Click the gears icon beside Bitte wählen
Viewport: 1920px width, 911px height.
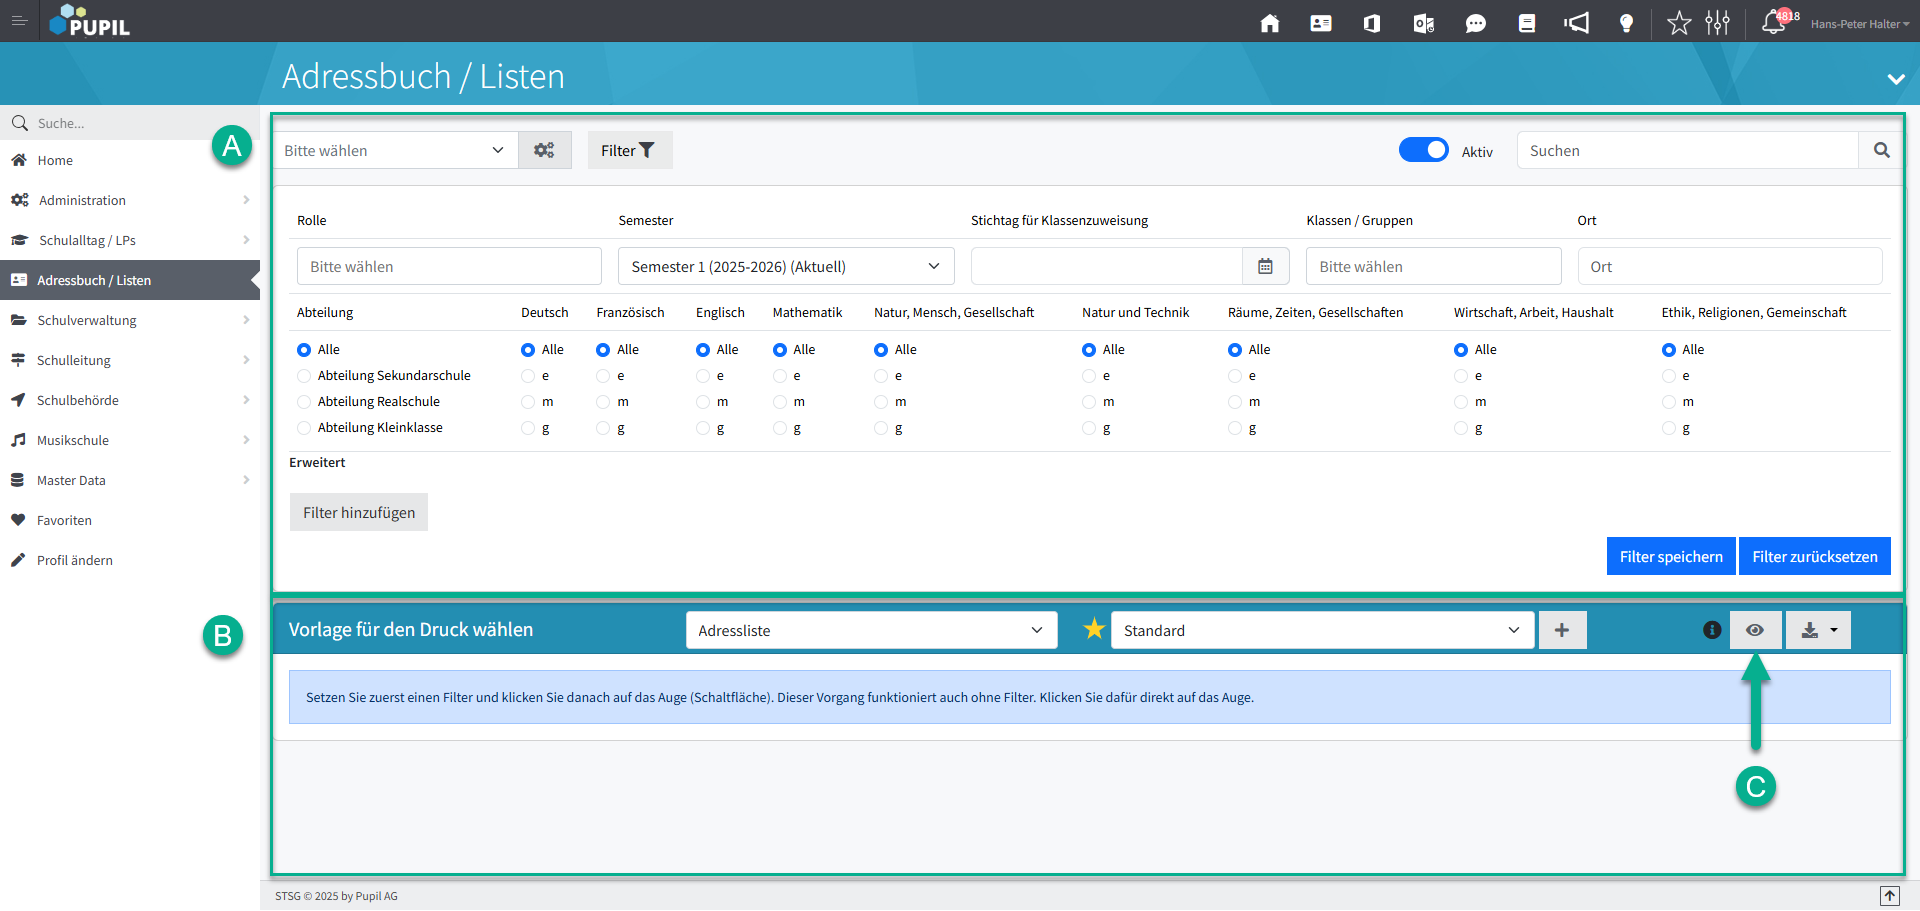click(544, 150)
